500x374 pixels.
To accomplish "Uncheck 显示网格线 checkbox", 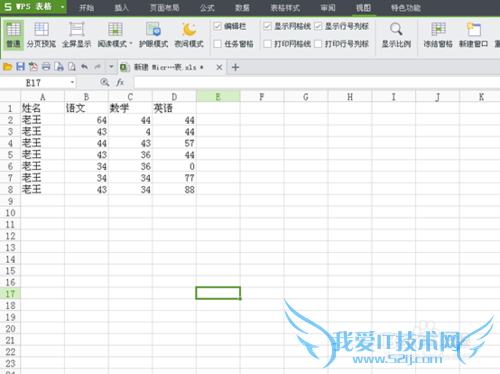I will [267, 26].
